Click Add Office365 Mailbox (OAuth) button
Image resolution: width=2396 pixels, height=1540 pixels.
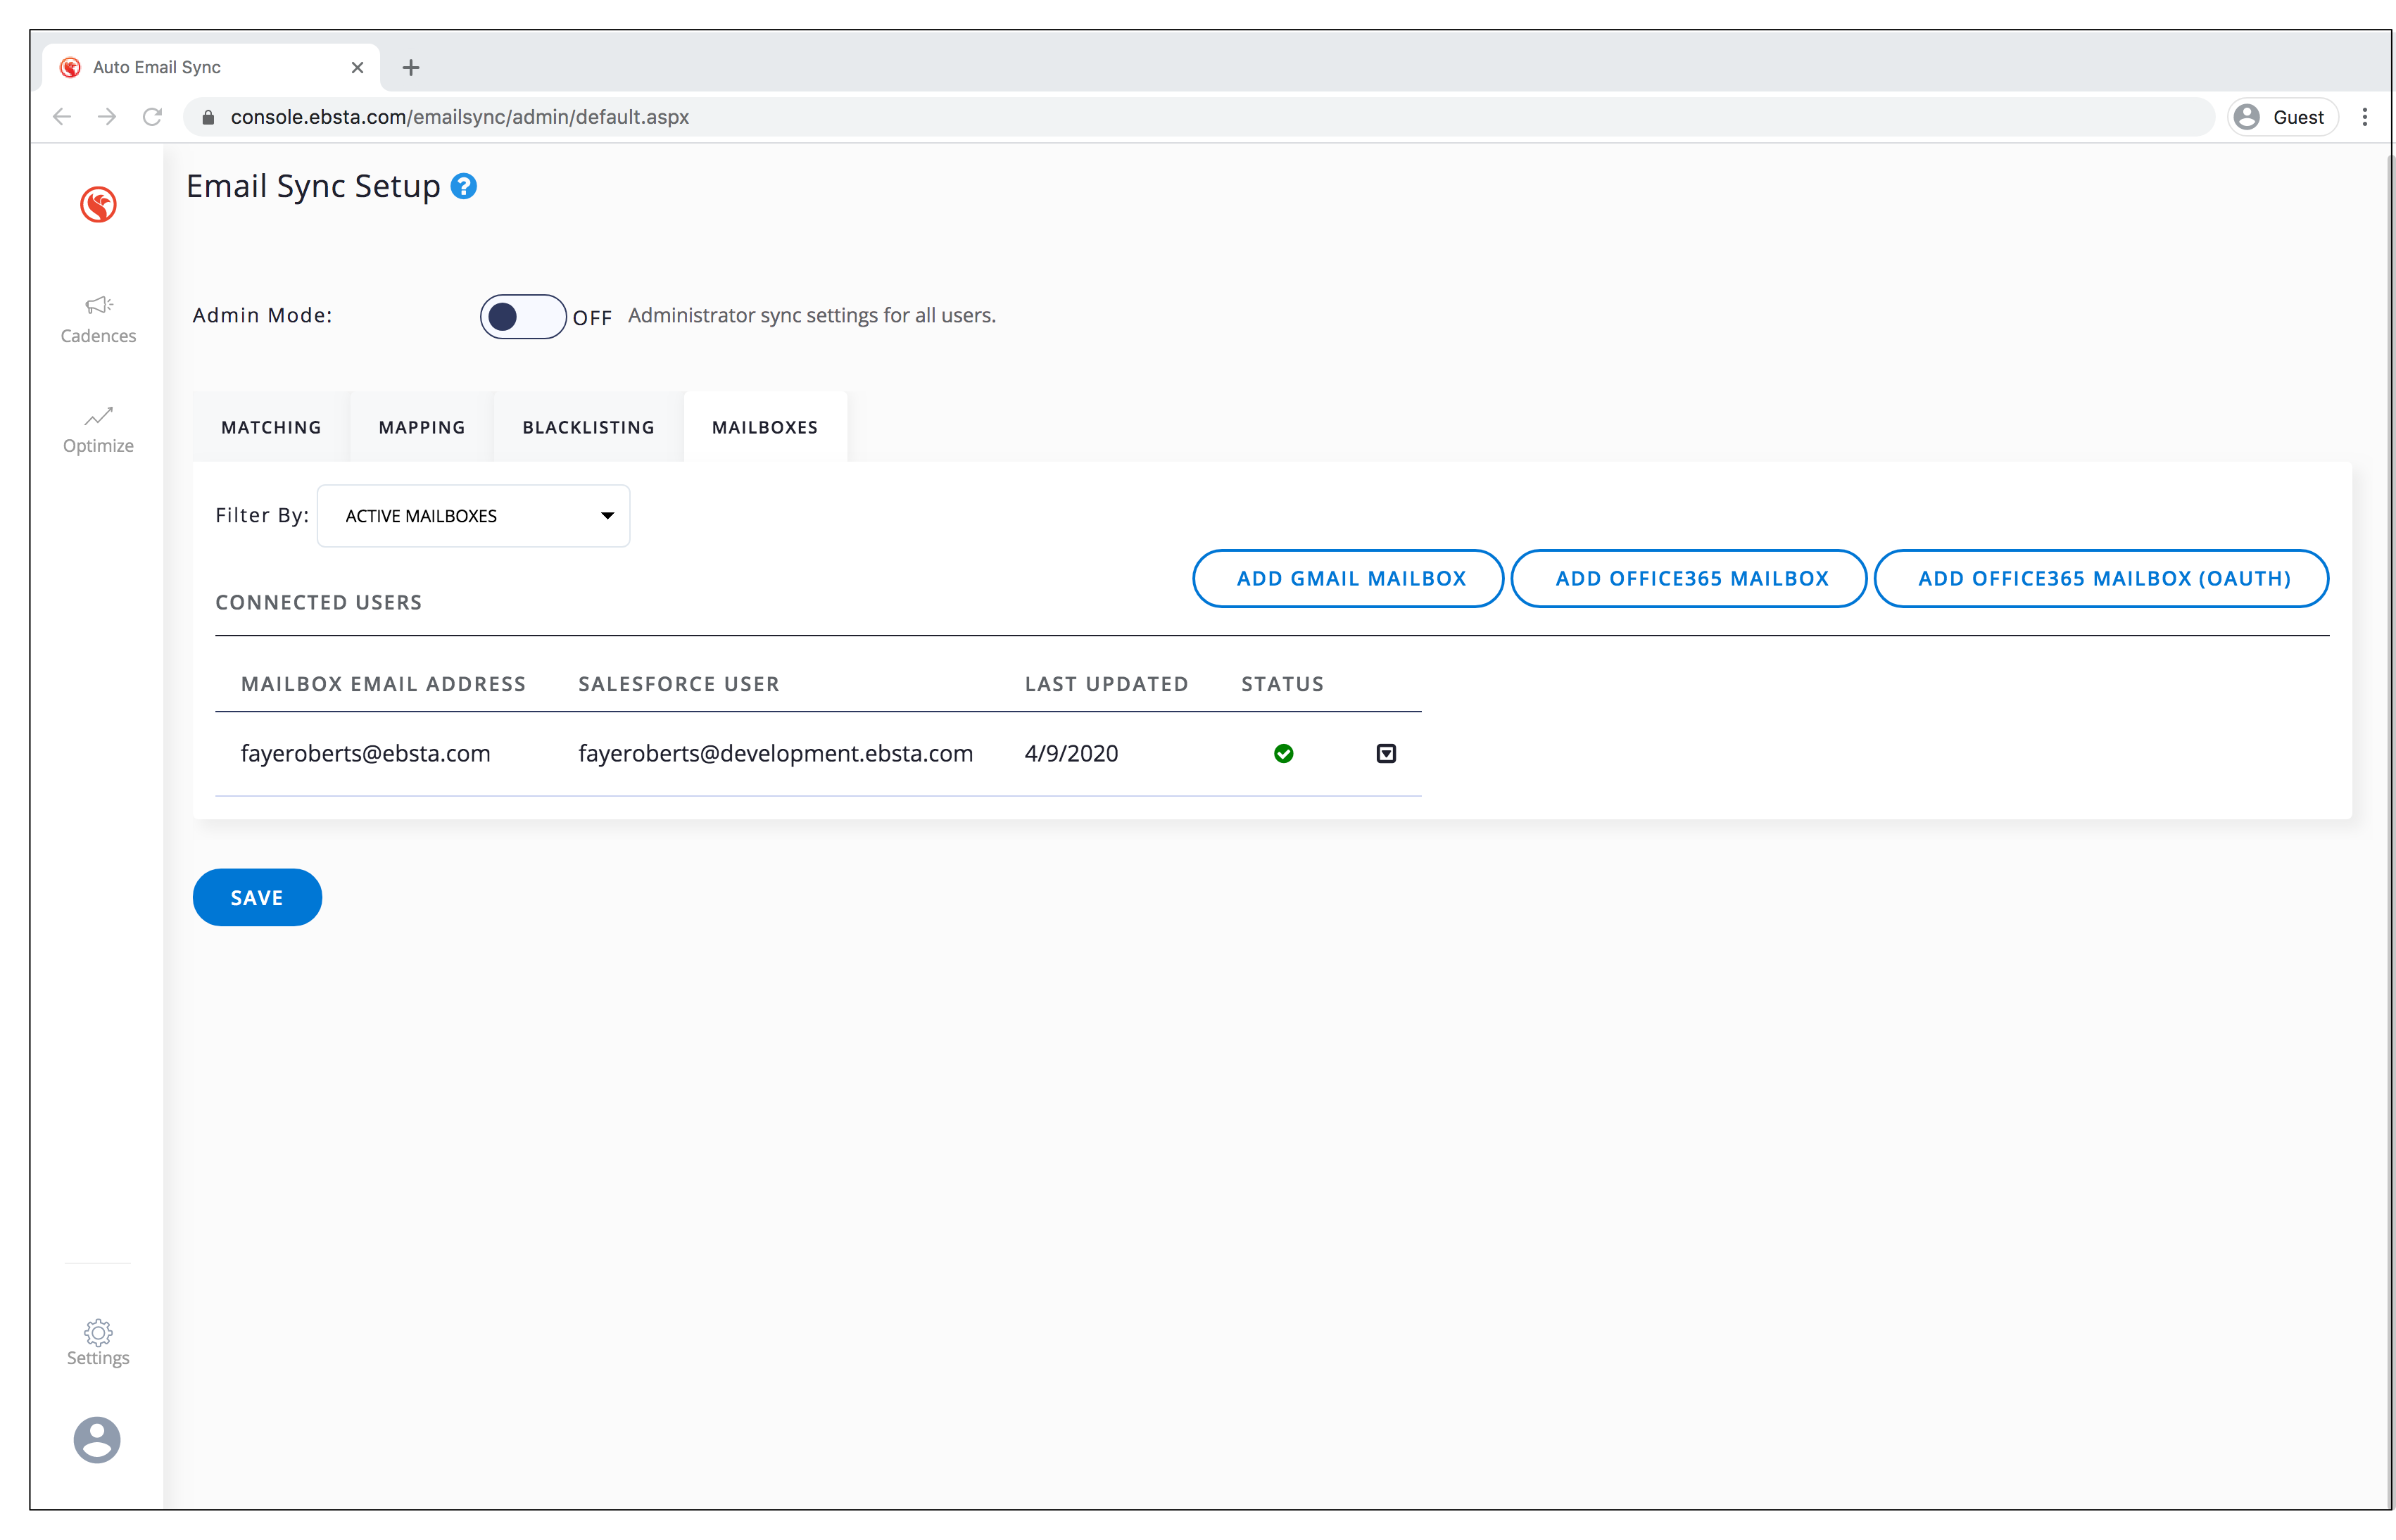click(x=2103, y=578)
